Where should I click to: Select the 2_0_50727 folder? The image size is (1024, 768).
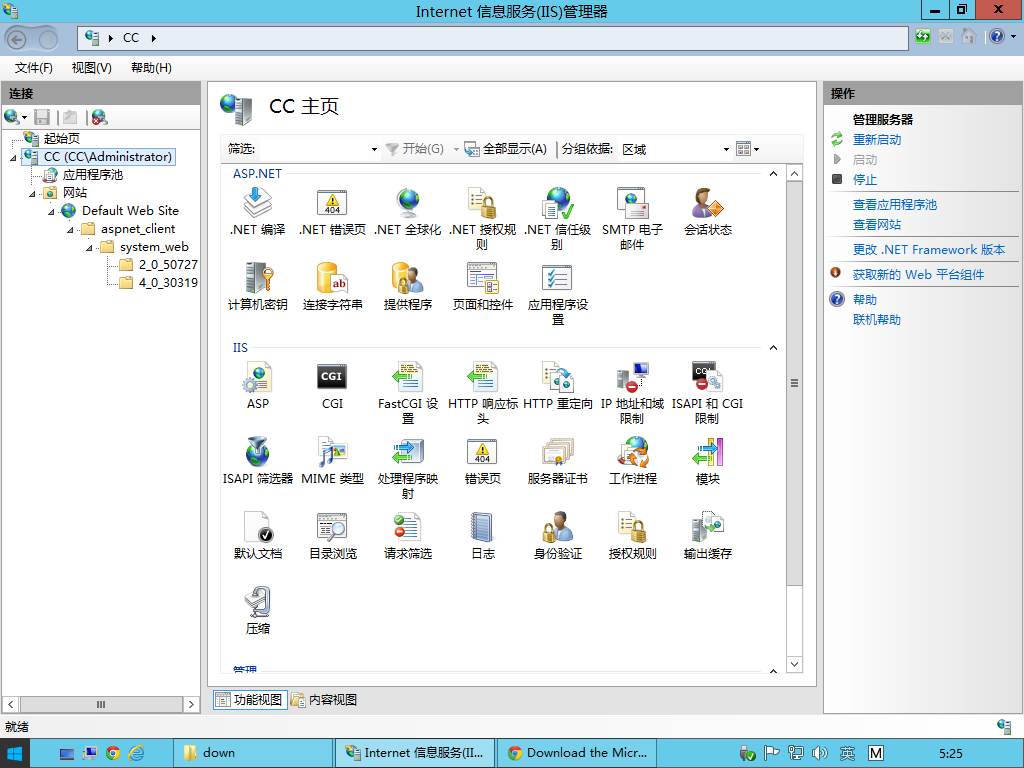click(x=168, y=265)
